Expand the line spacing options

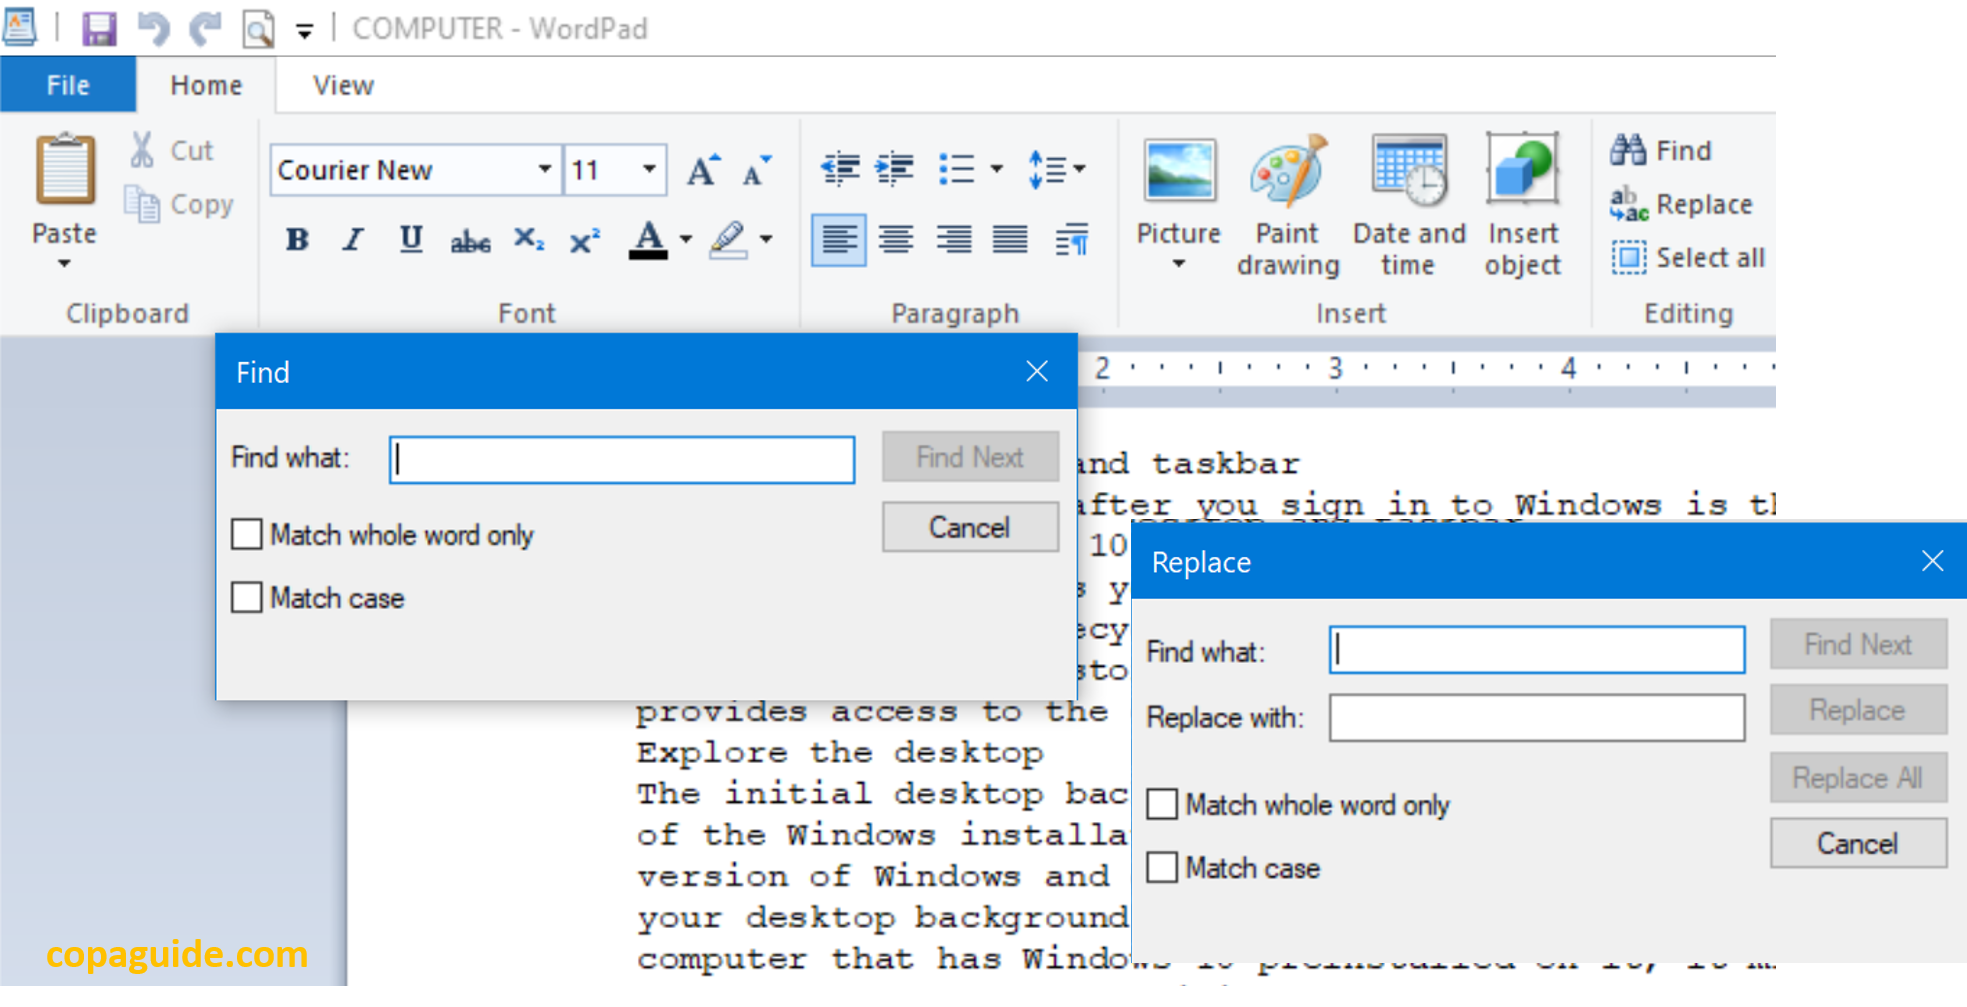[1078, 170]
